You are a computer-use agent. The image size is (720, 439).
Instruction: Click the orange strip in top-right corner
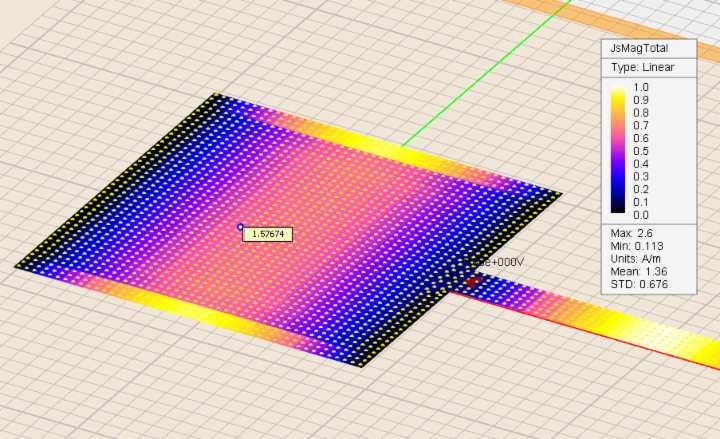[600, 15]
